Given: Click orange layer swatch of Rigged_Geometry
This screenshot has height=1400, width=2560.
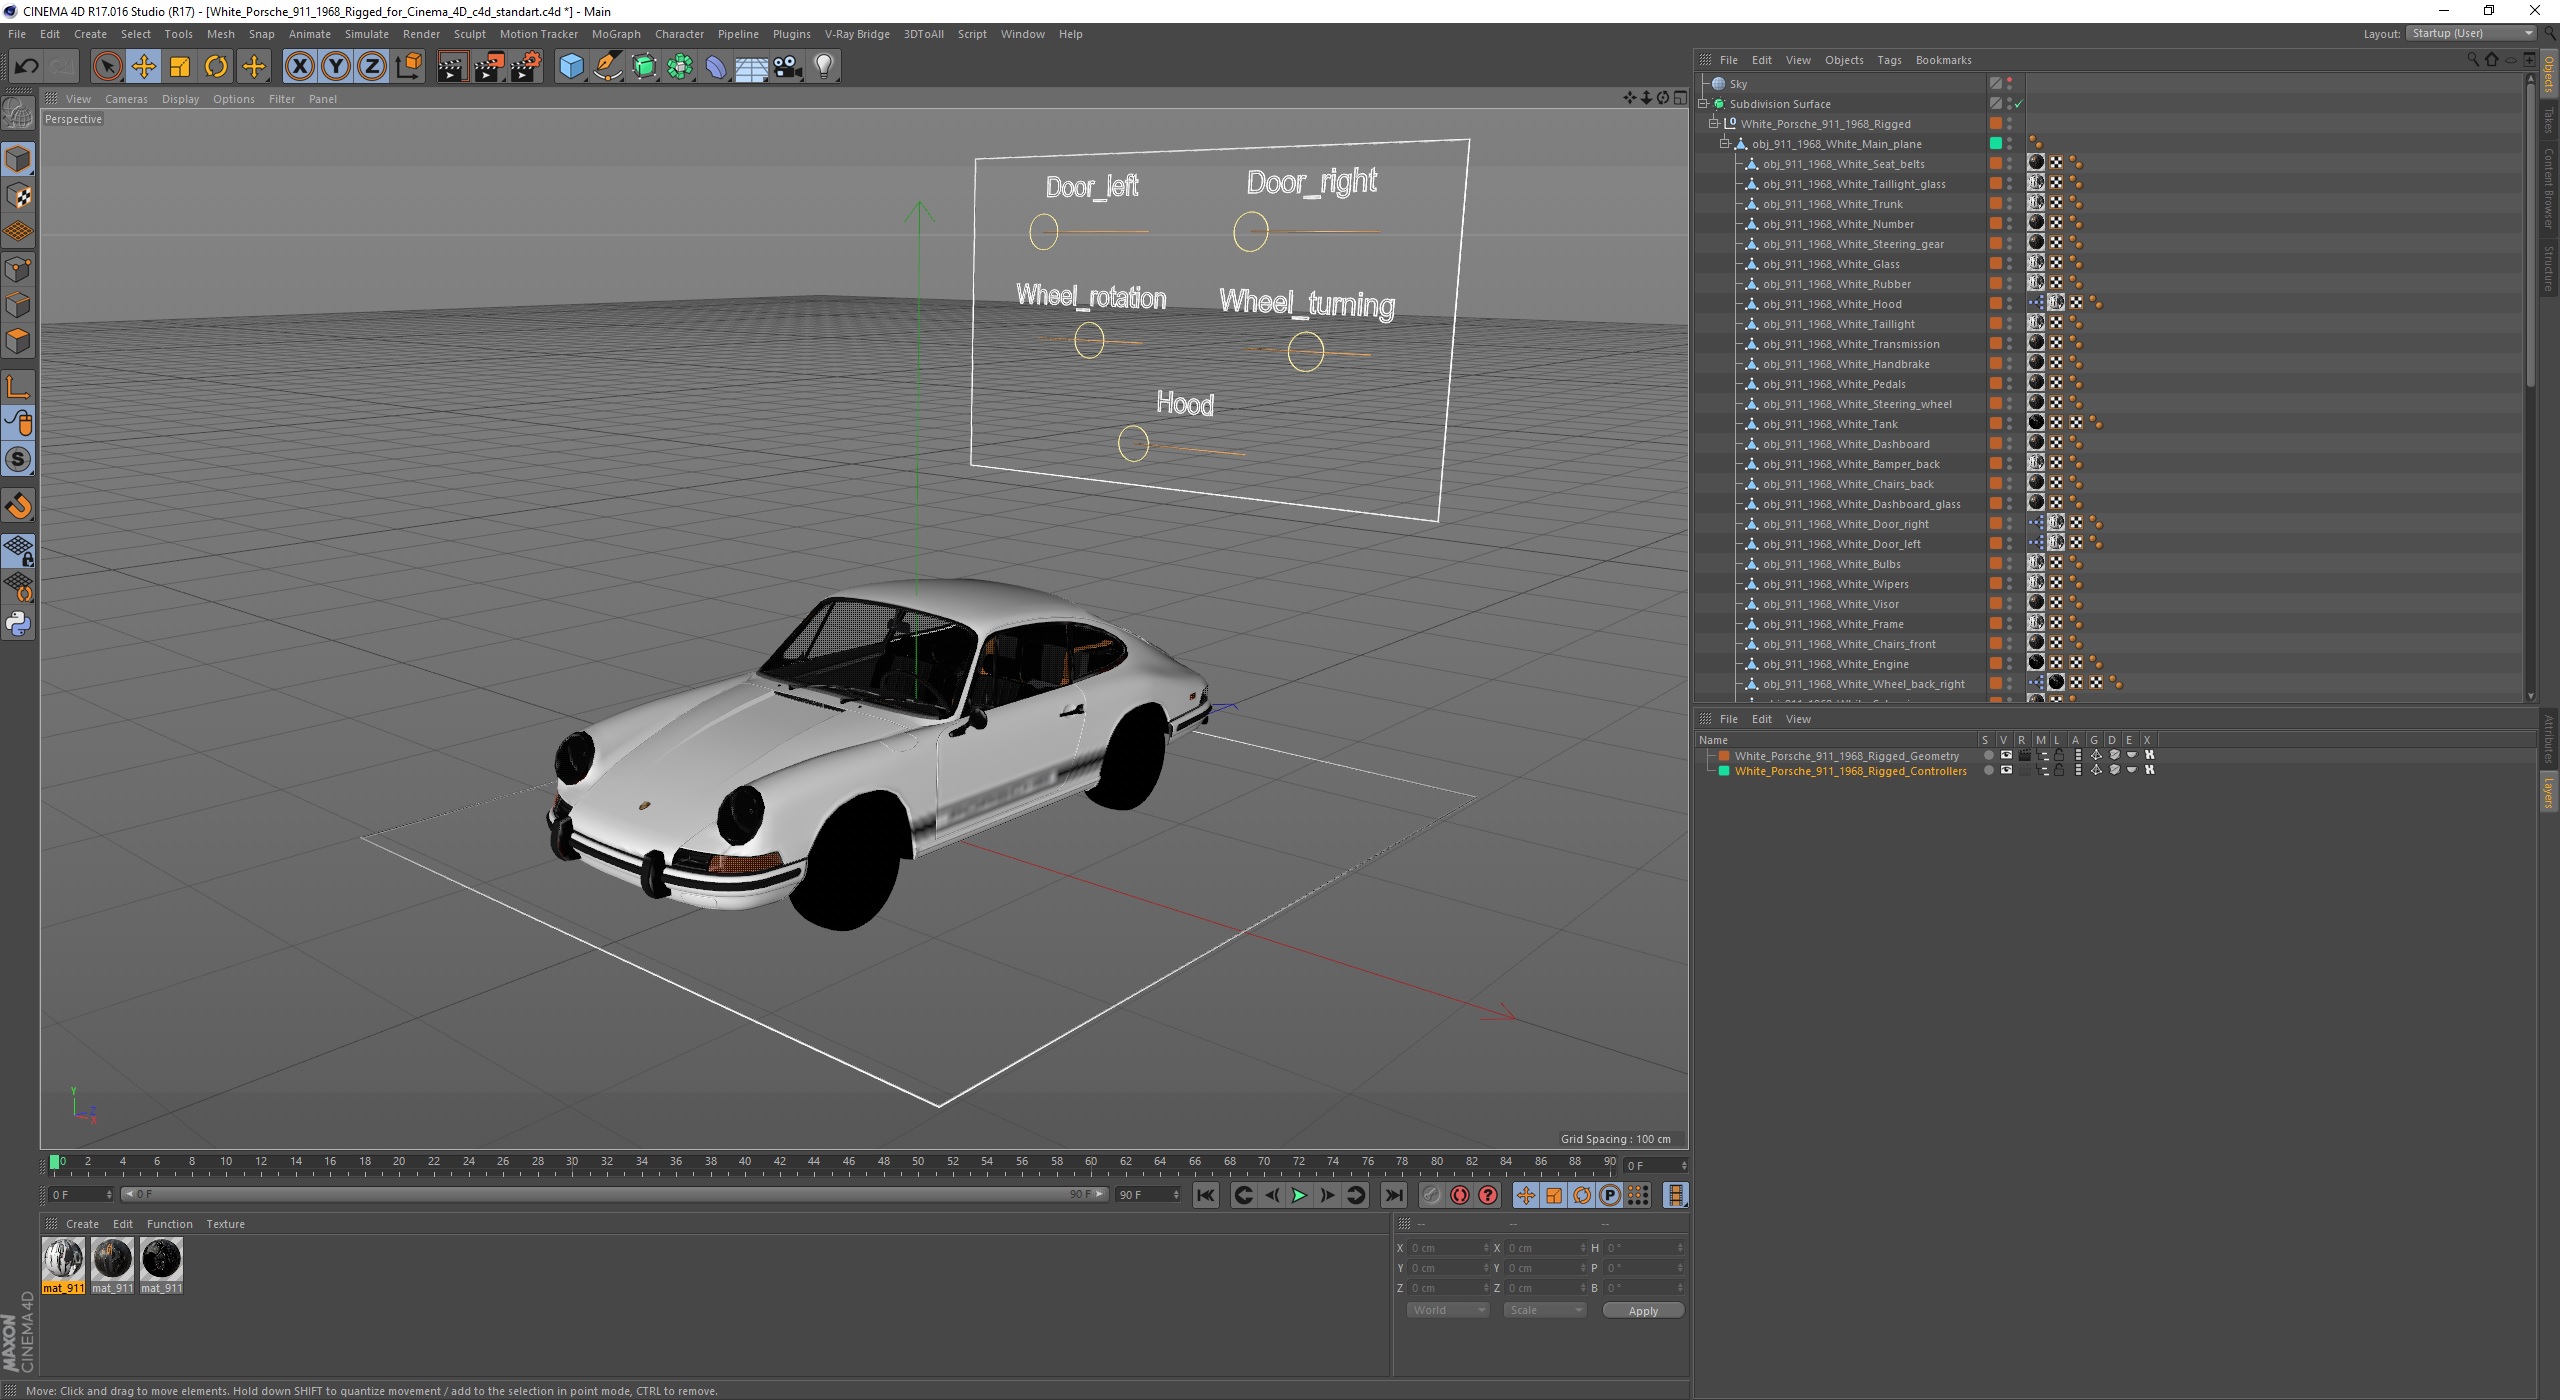Looking at the screenshot, I should pyautogui.click(x=1724, y=756).
